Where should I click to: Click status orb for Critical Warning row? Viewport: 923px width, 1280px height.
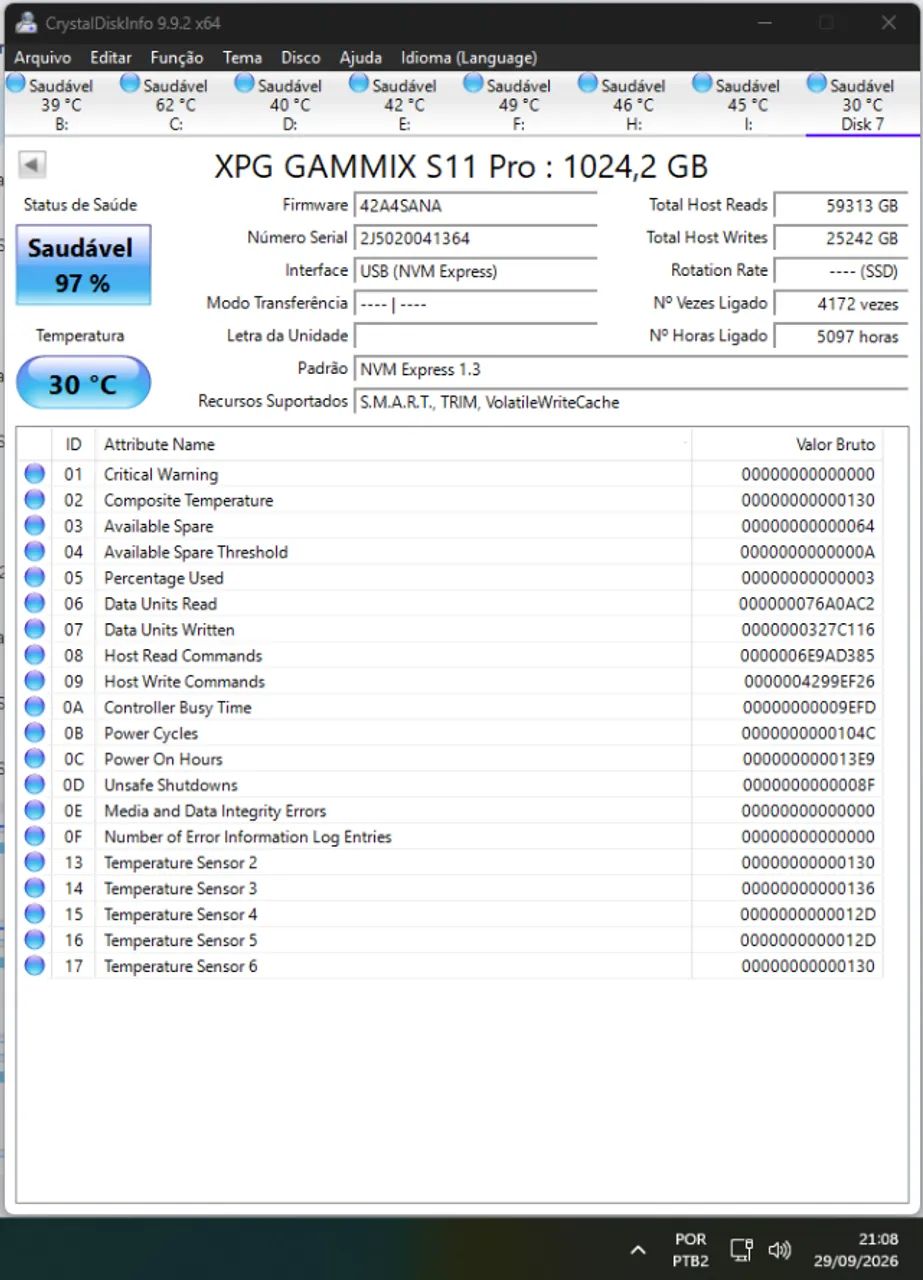(x=35, y=474)
